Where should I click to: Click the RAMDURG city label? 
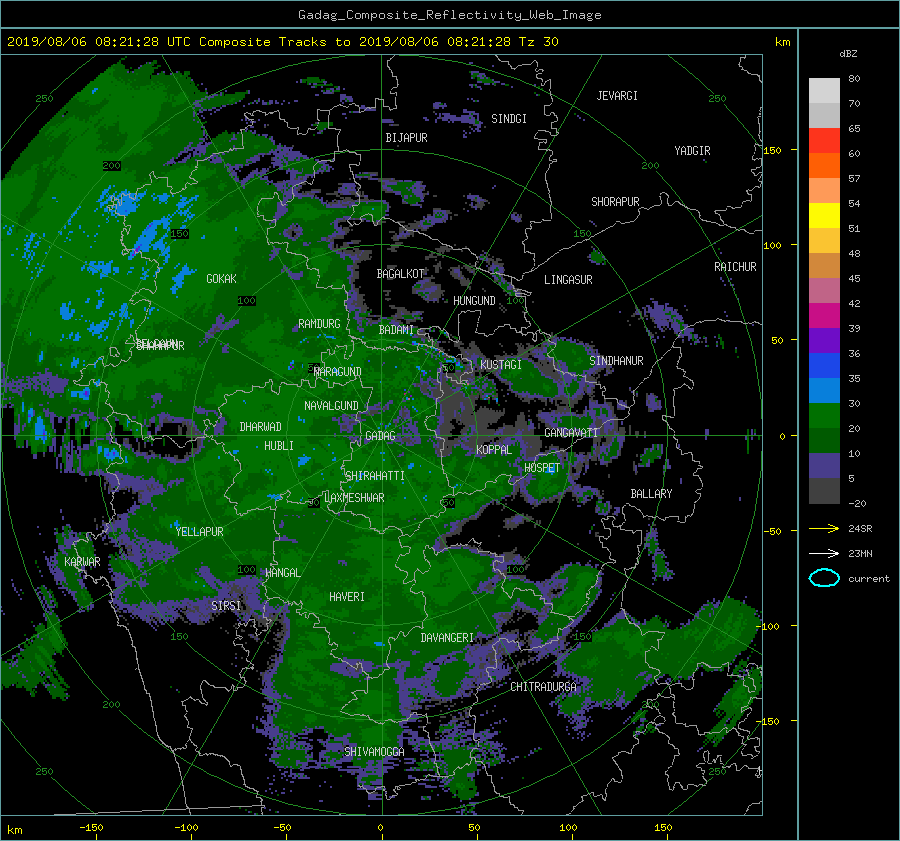[x=319, y=324]
